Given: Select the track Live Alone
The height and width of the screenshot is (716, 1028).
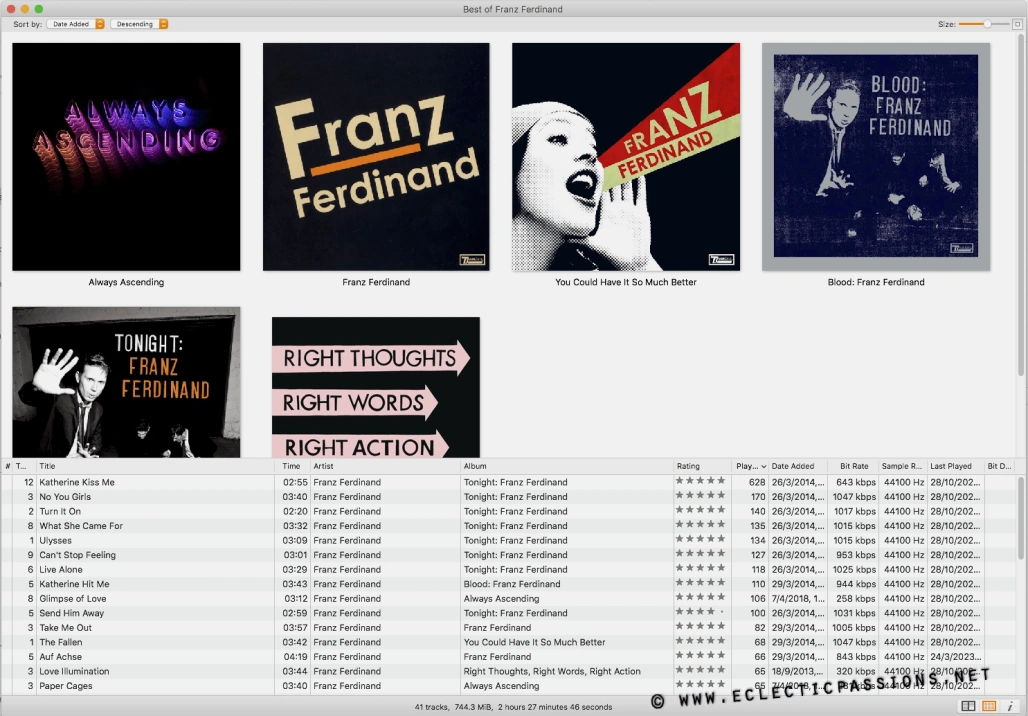Looking at the screenshot, I should point(61,569).
